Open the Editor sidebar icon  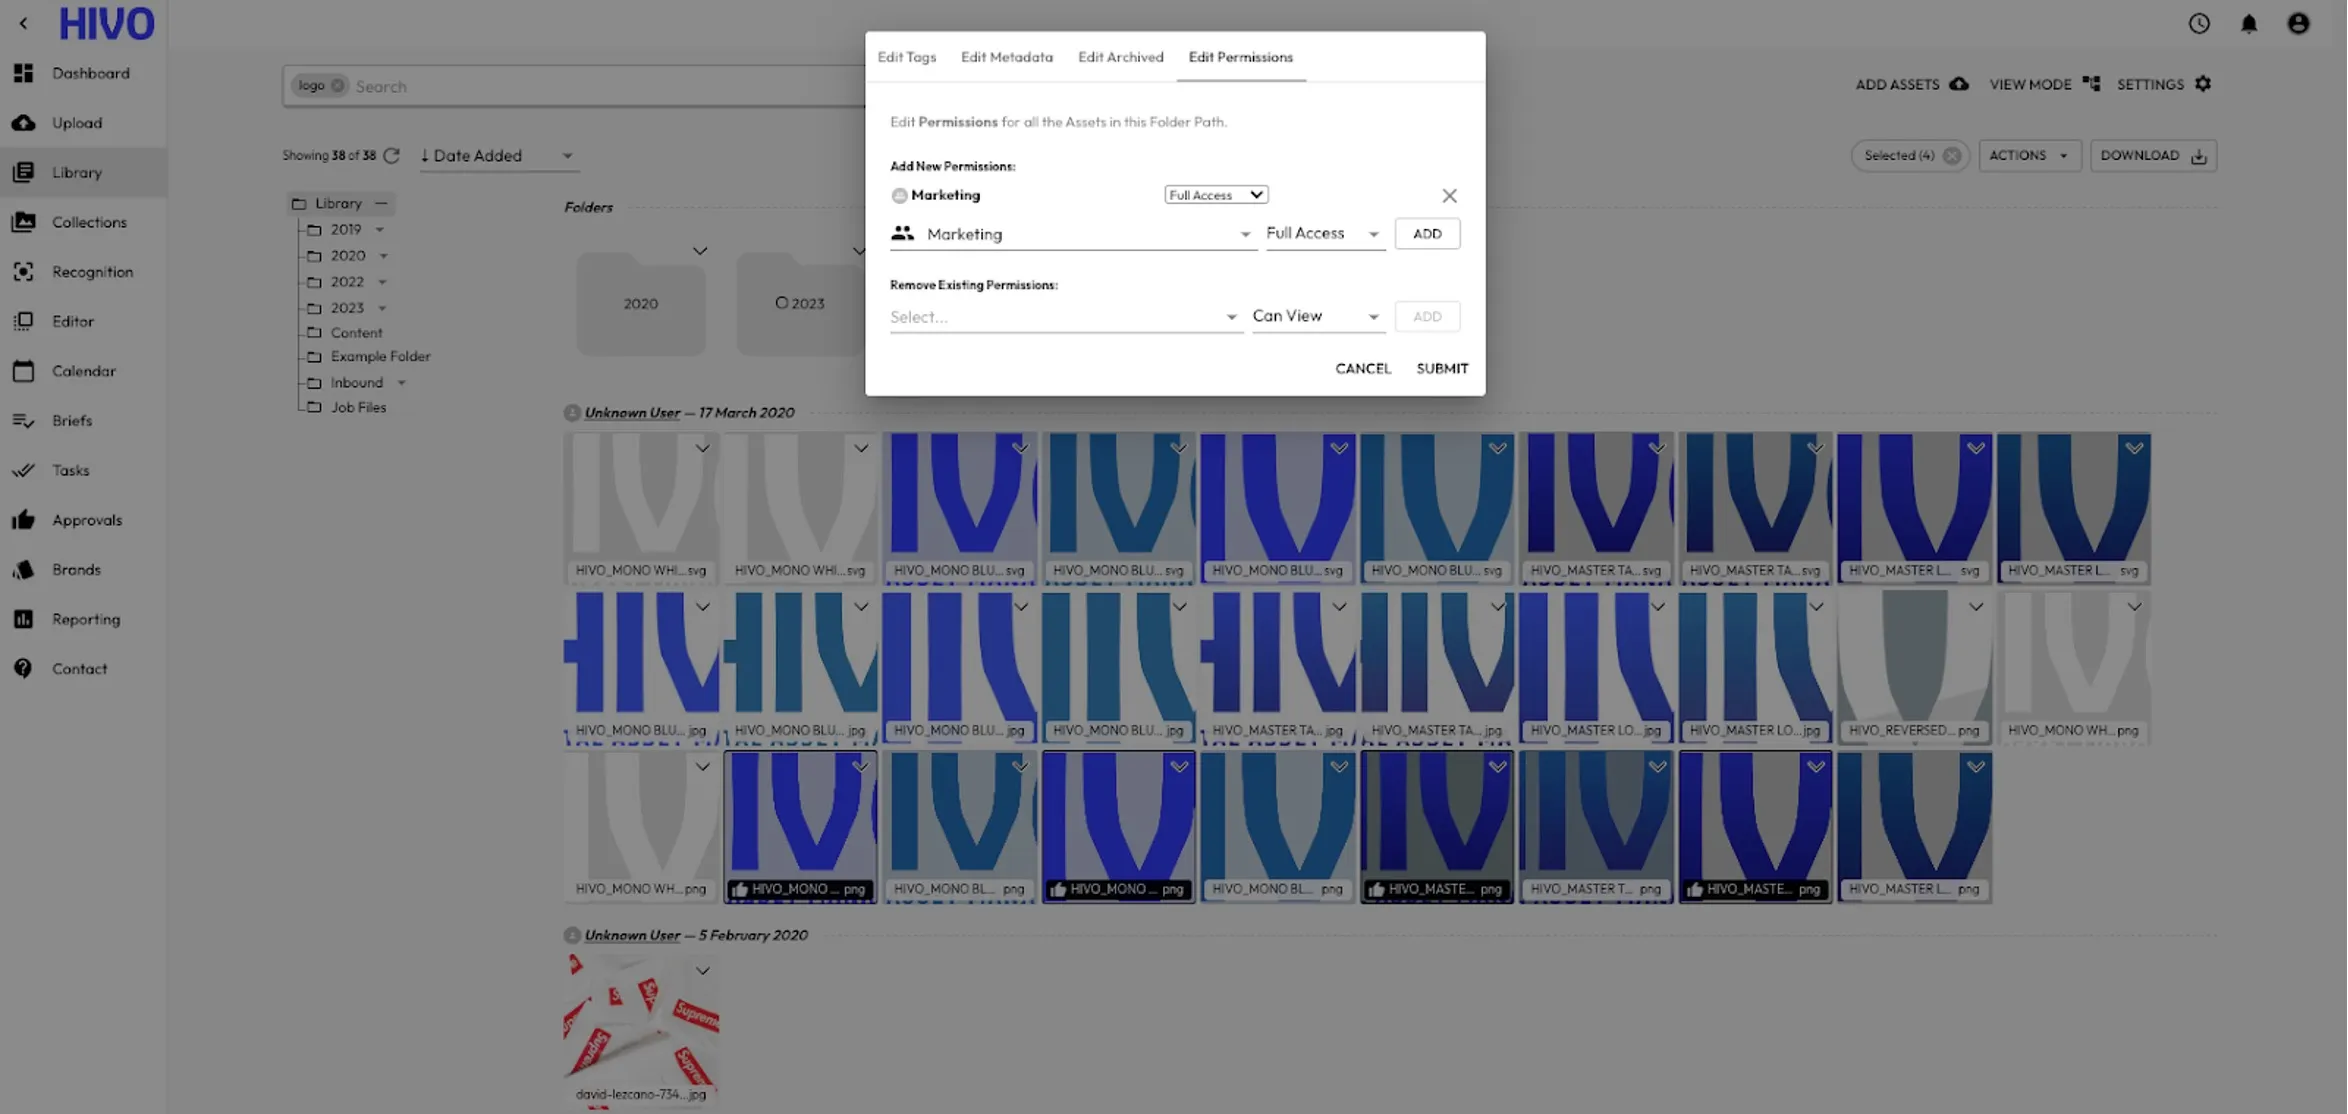click(23, 321)
